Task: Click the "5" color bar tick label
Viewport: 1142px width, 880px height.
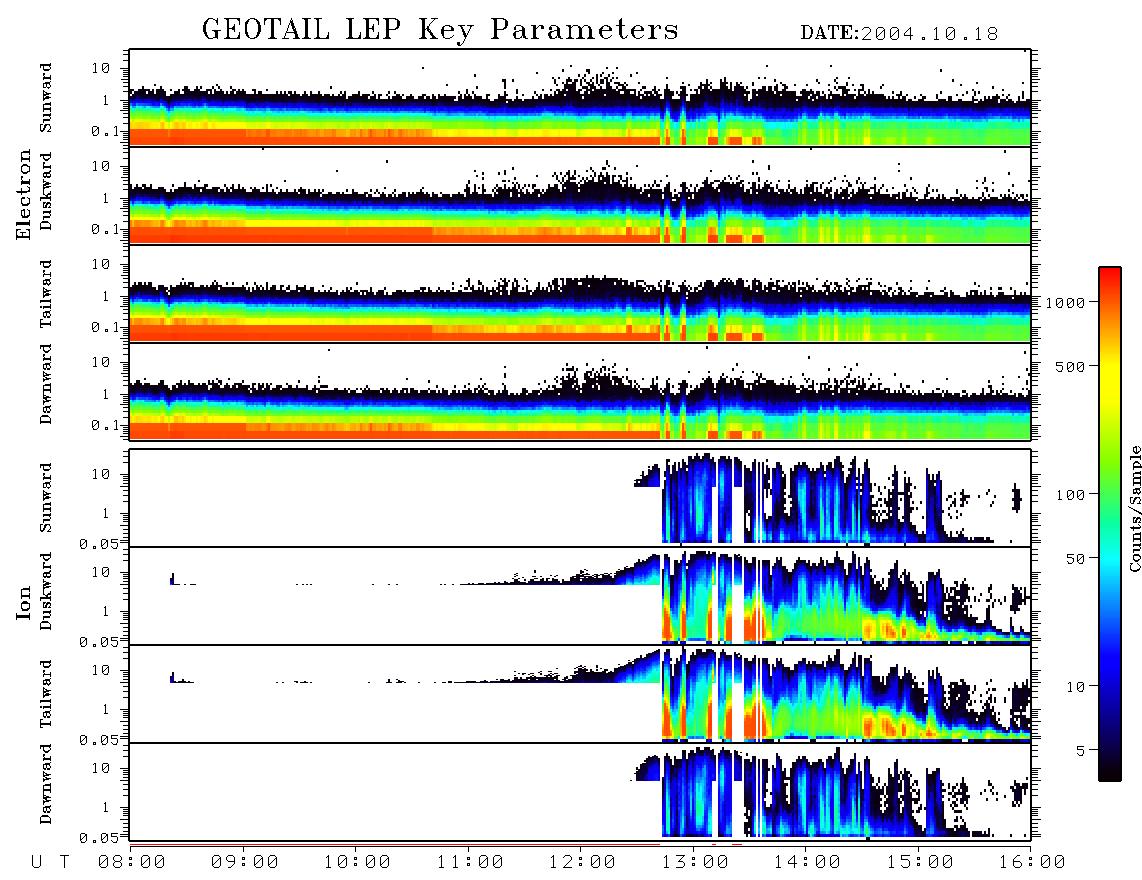Action: click(1081, 751)
